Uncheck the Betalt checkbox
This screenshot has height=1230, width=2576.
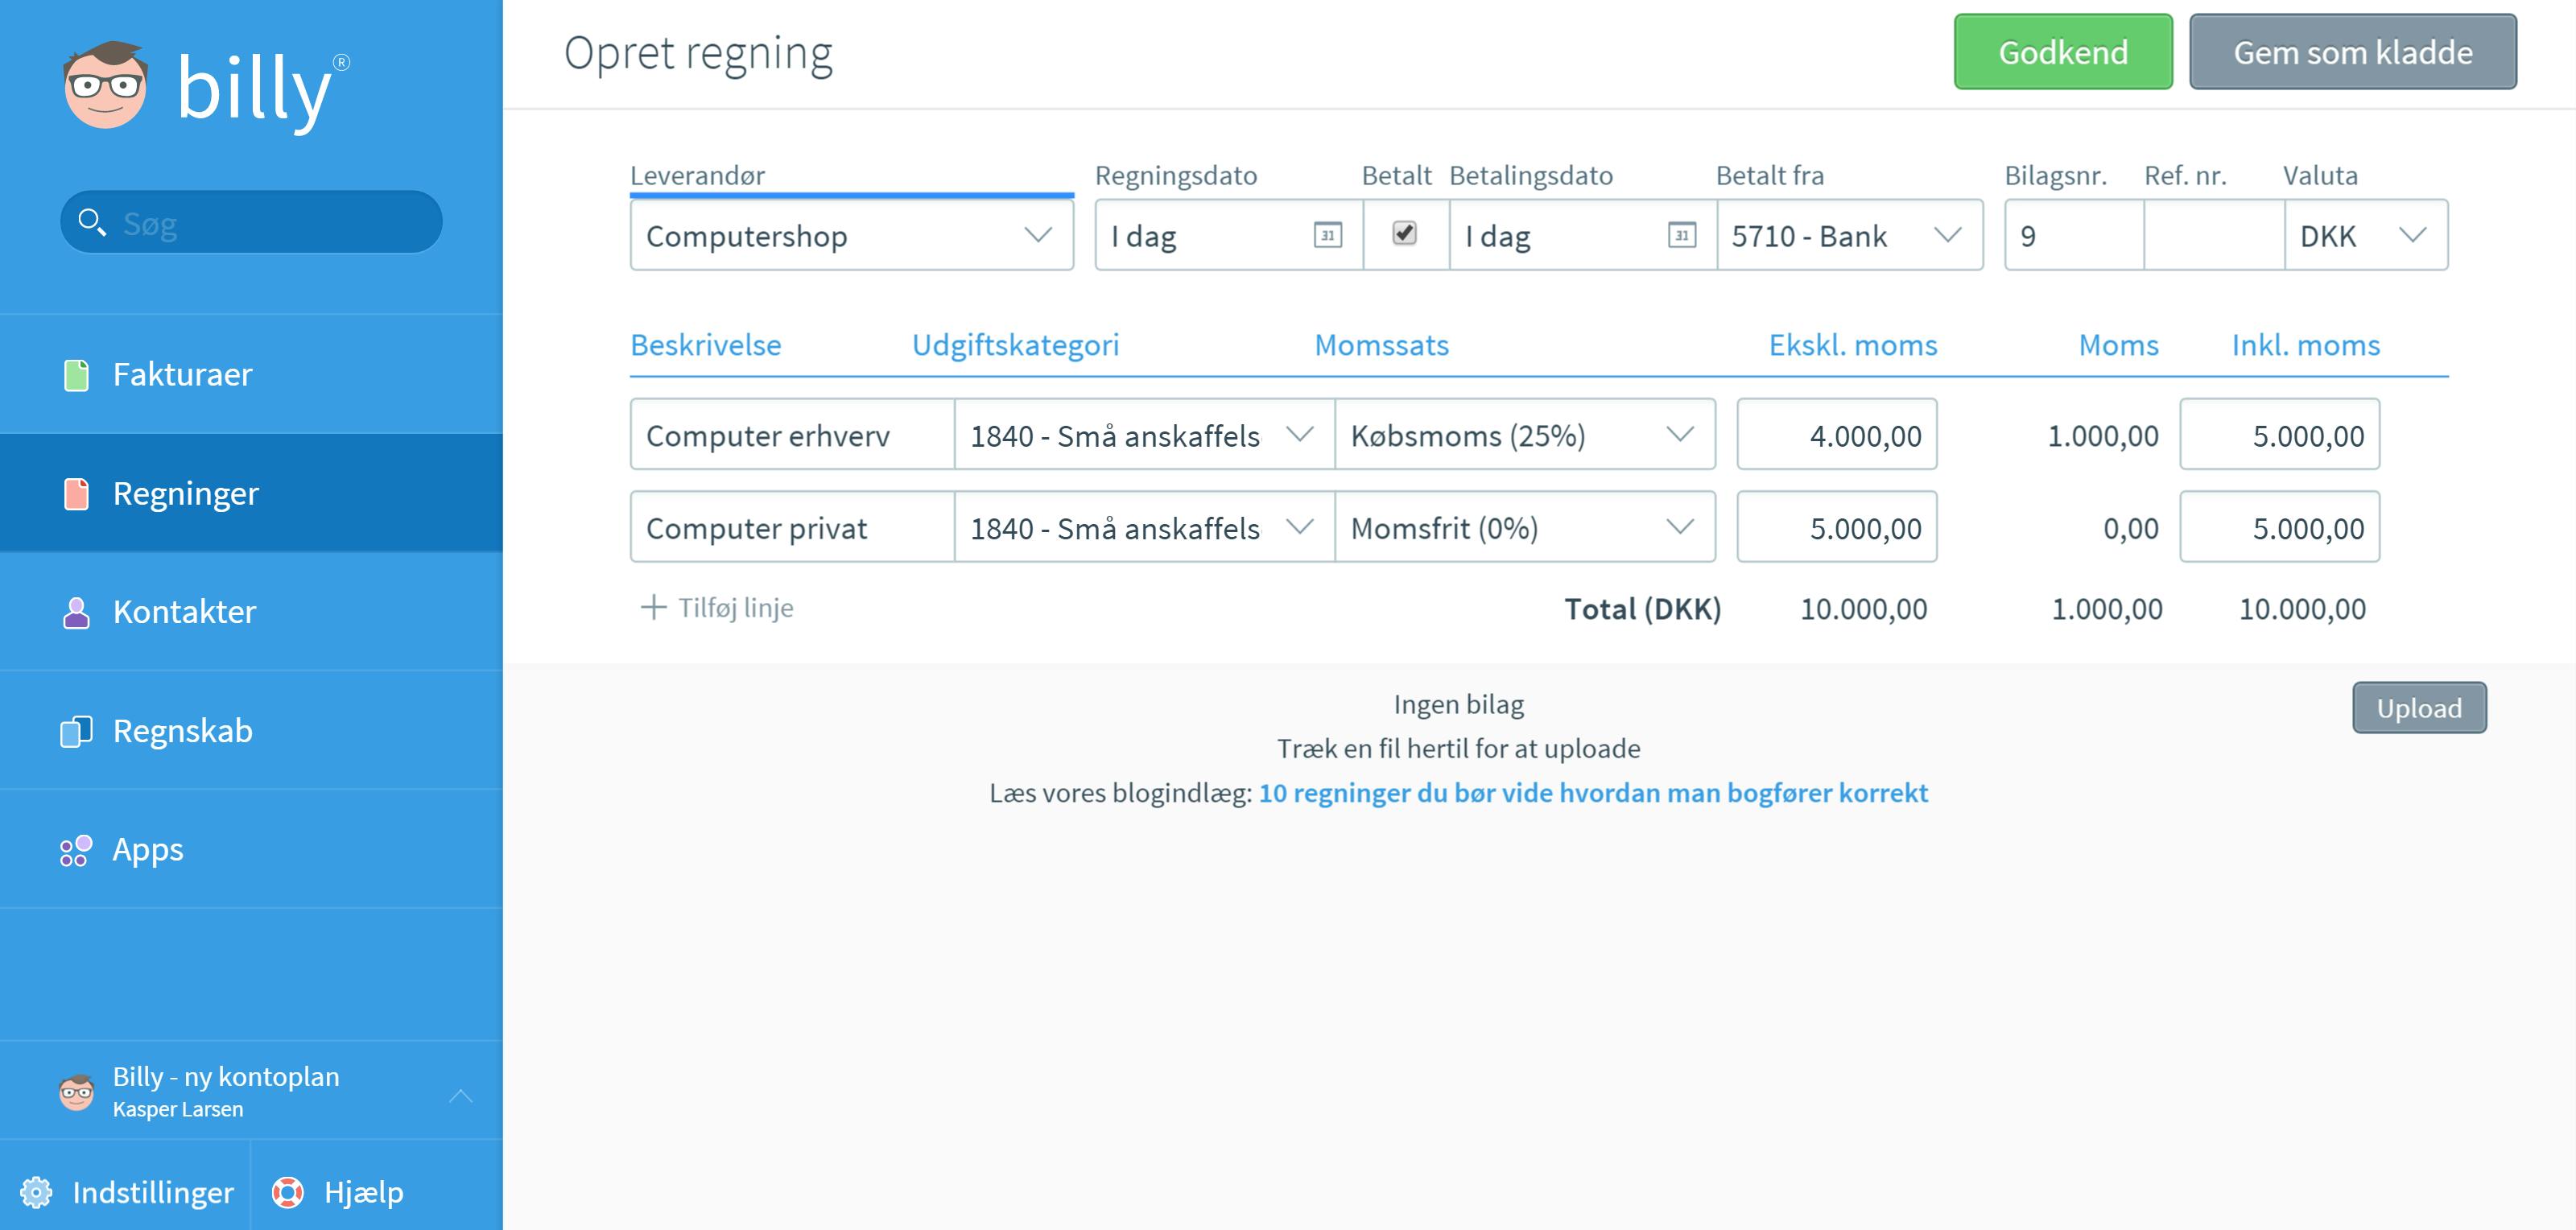[x=1404, y=233]
